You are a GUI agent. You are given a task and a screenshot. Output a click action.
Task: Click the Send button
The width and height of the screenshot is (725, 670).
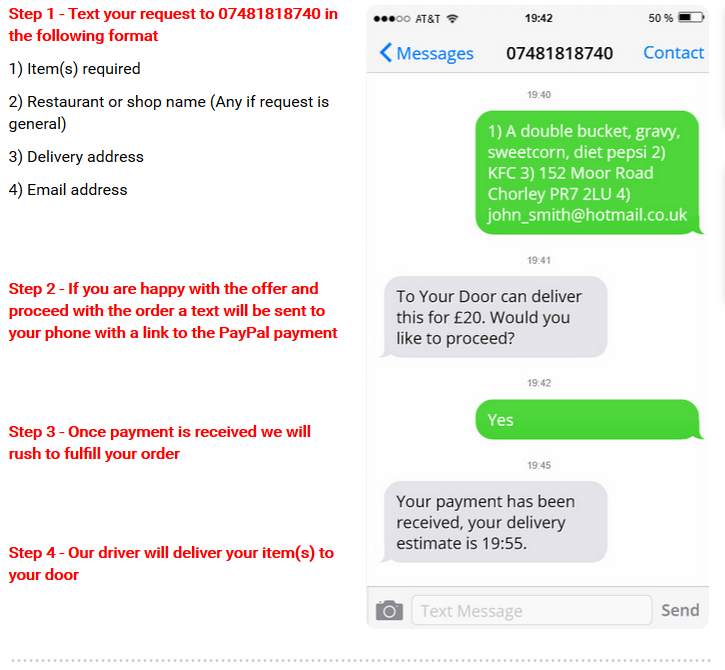[x=680, y=610]
